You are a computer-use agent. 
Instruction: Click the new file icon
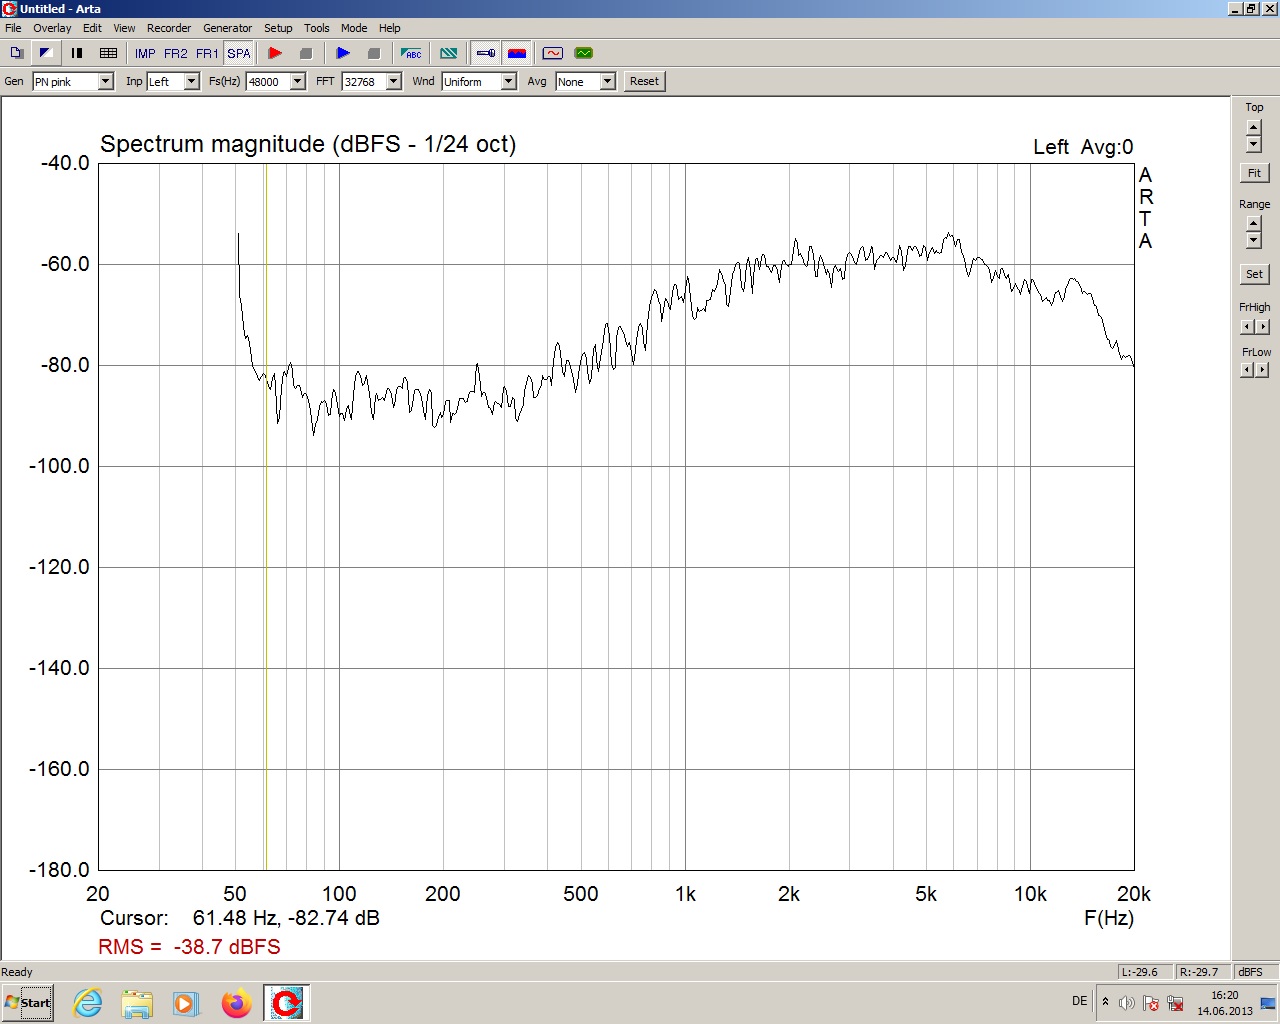click(x=16, y=53)
